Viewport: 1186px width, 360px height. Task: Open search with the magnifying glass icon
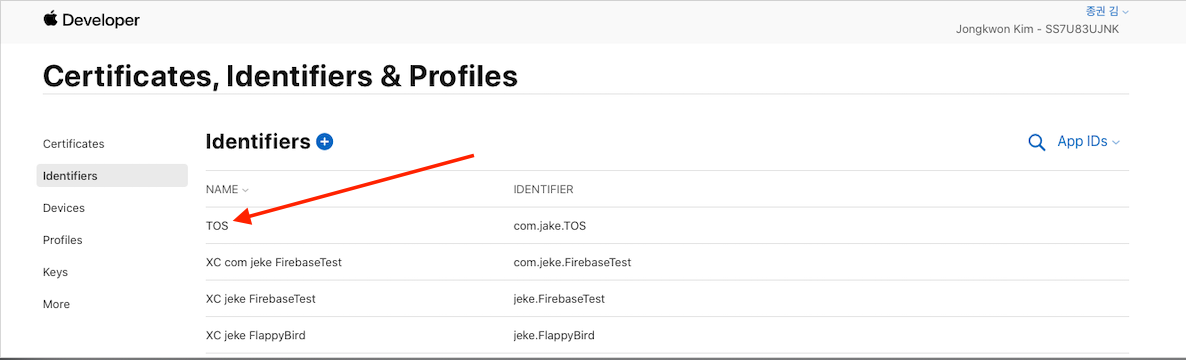pyautogui.click(x=1037, y=142)
